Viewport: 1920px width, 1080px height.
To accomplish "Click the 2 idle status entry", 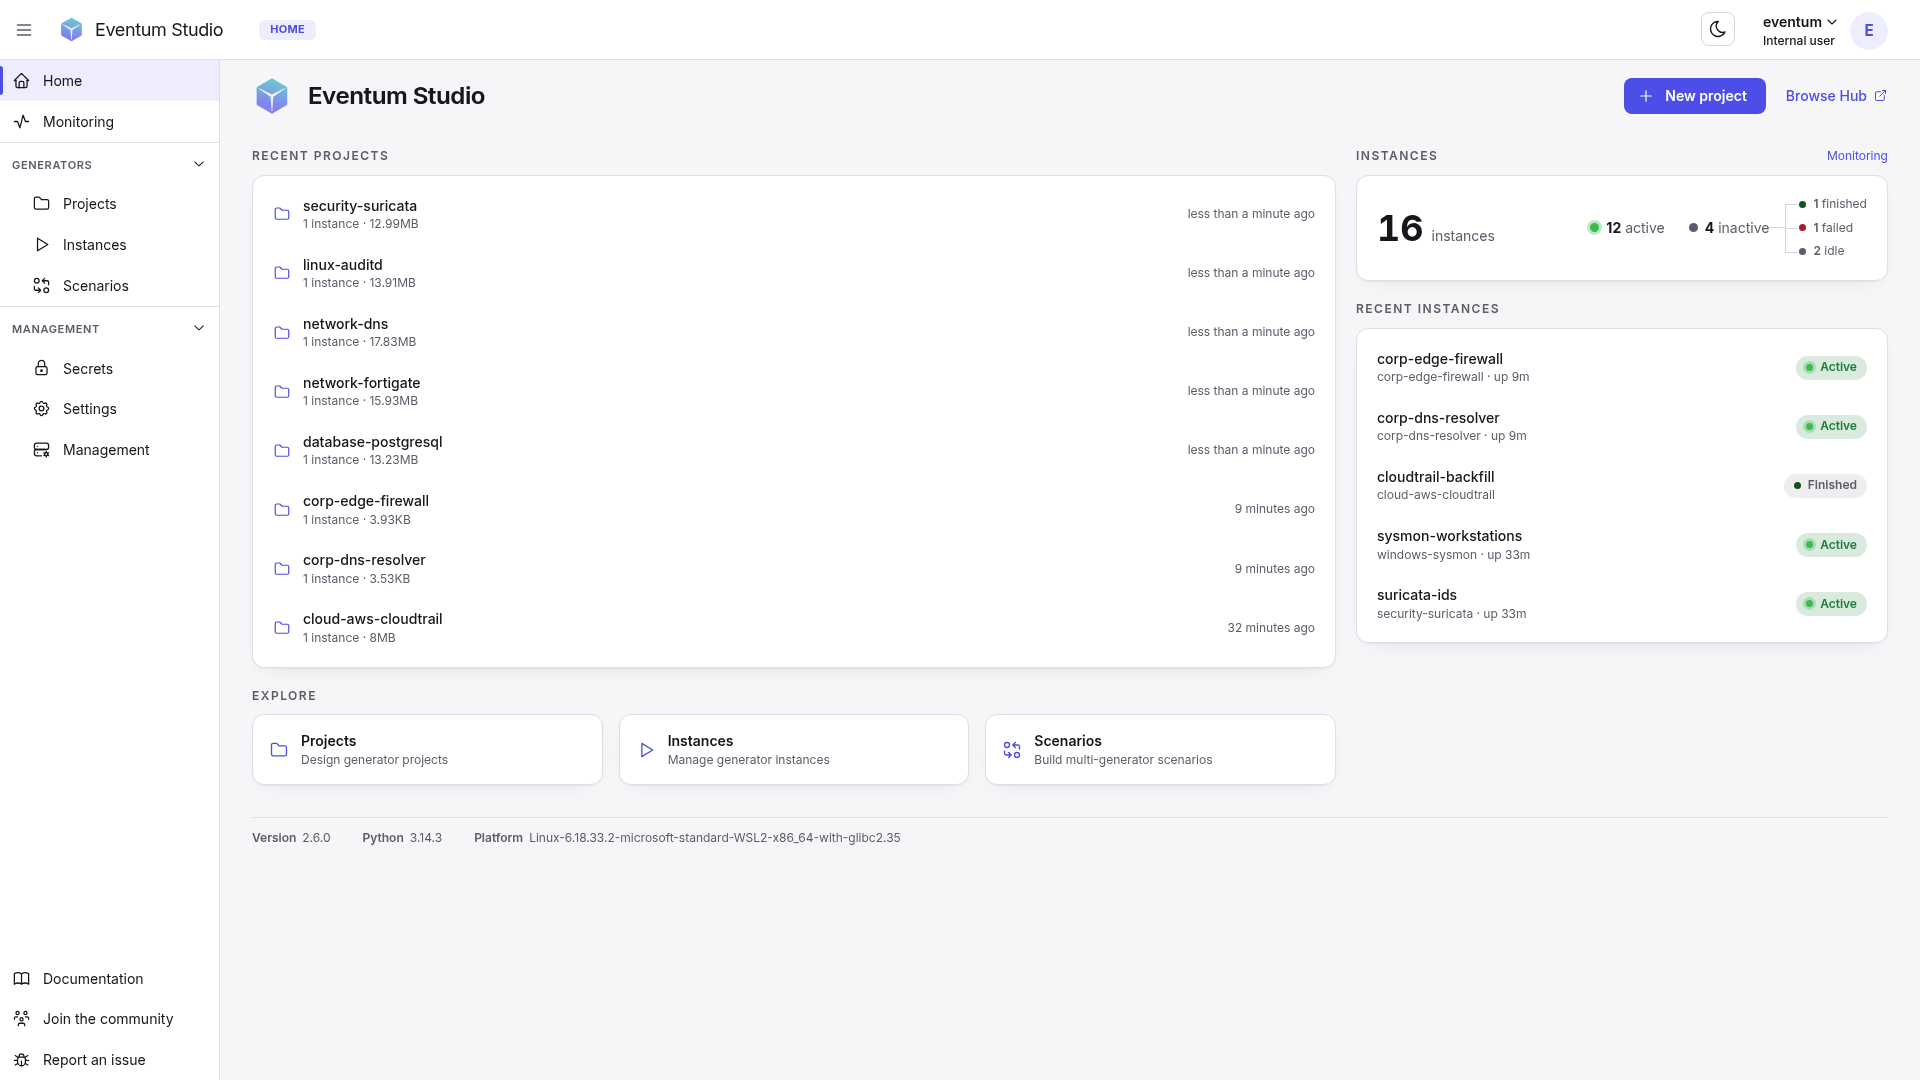I will click(1822, 251).
